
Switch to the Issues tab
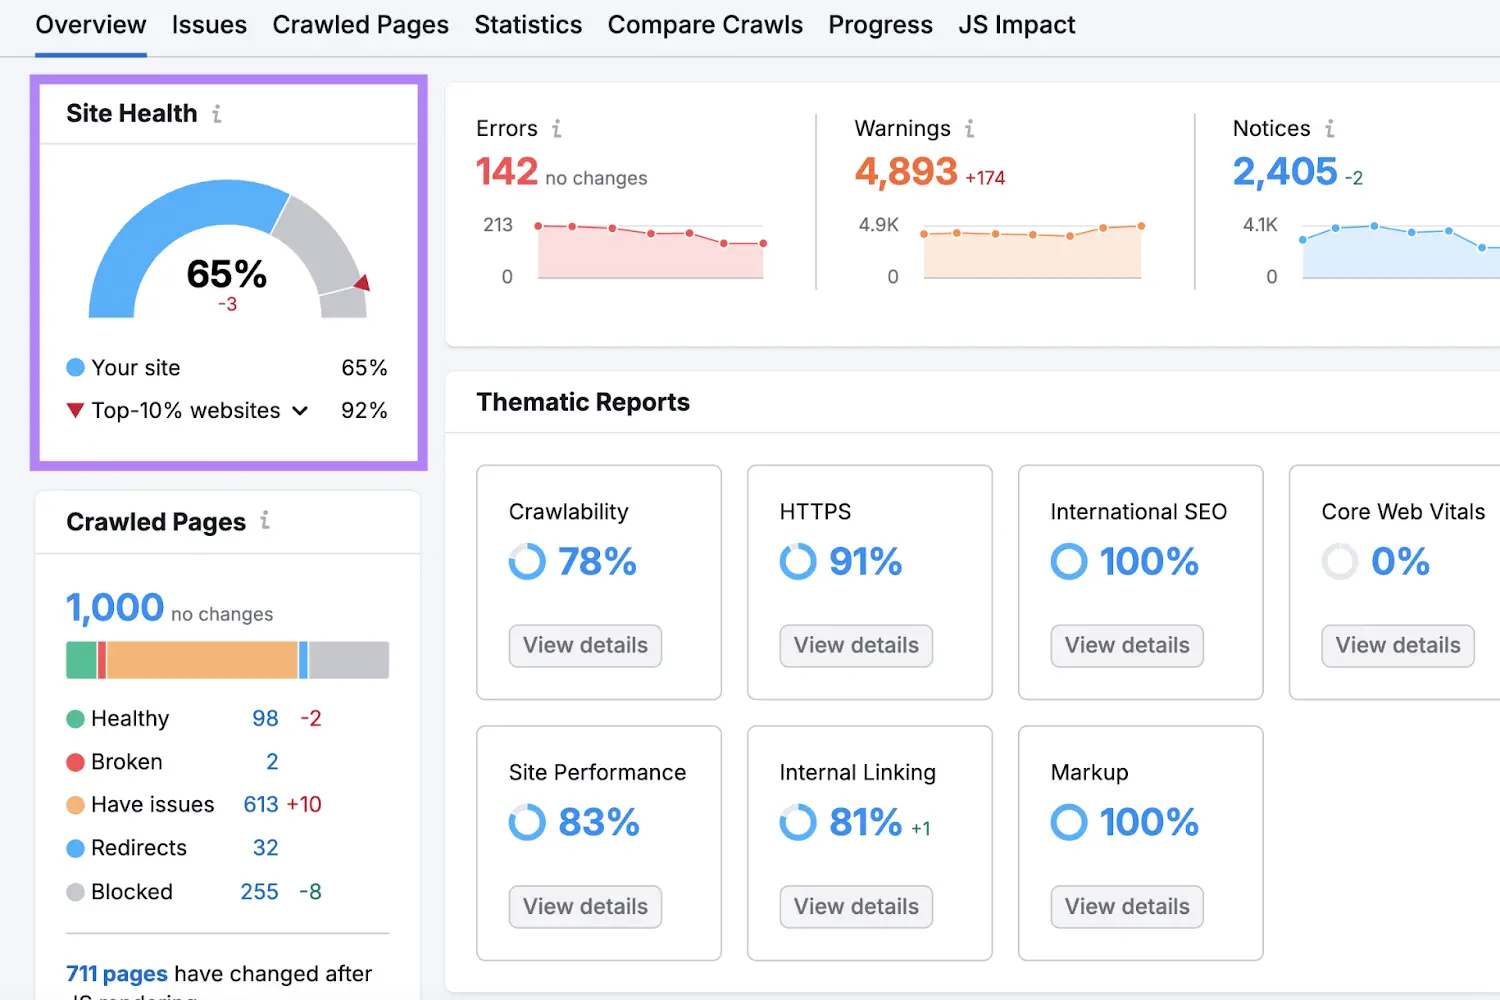209,25
